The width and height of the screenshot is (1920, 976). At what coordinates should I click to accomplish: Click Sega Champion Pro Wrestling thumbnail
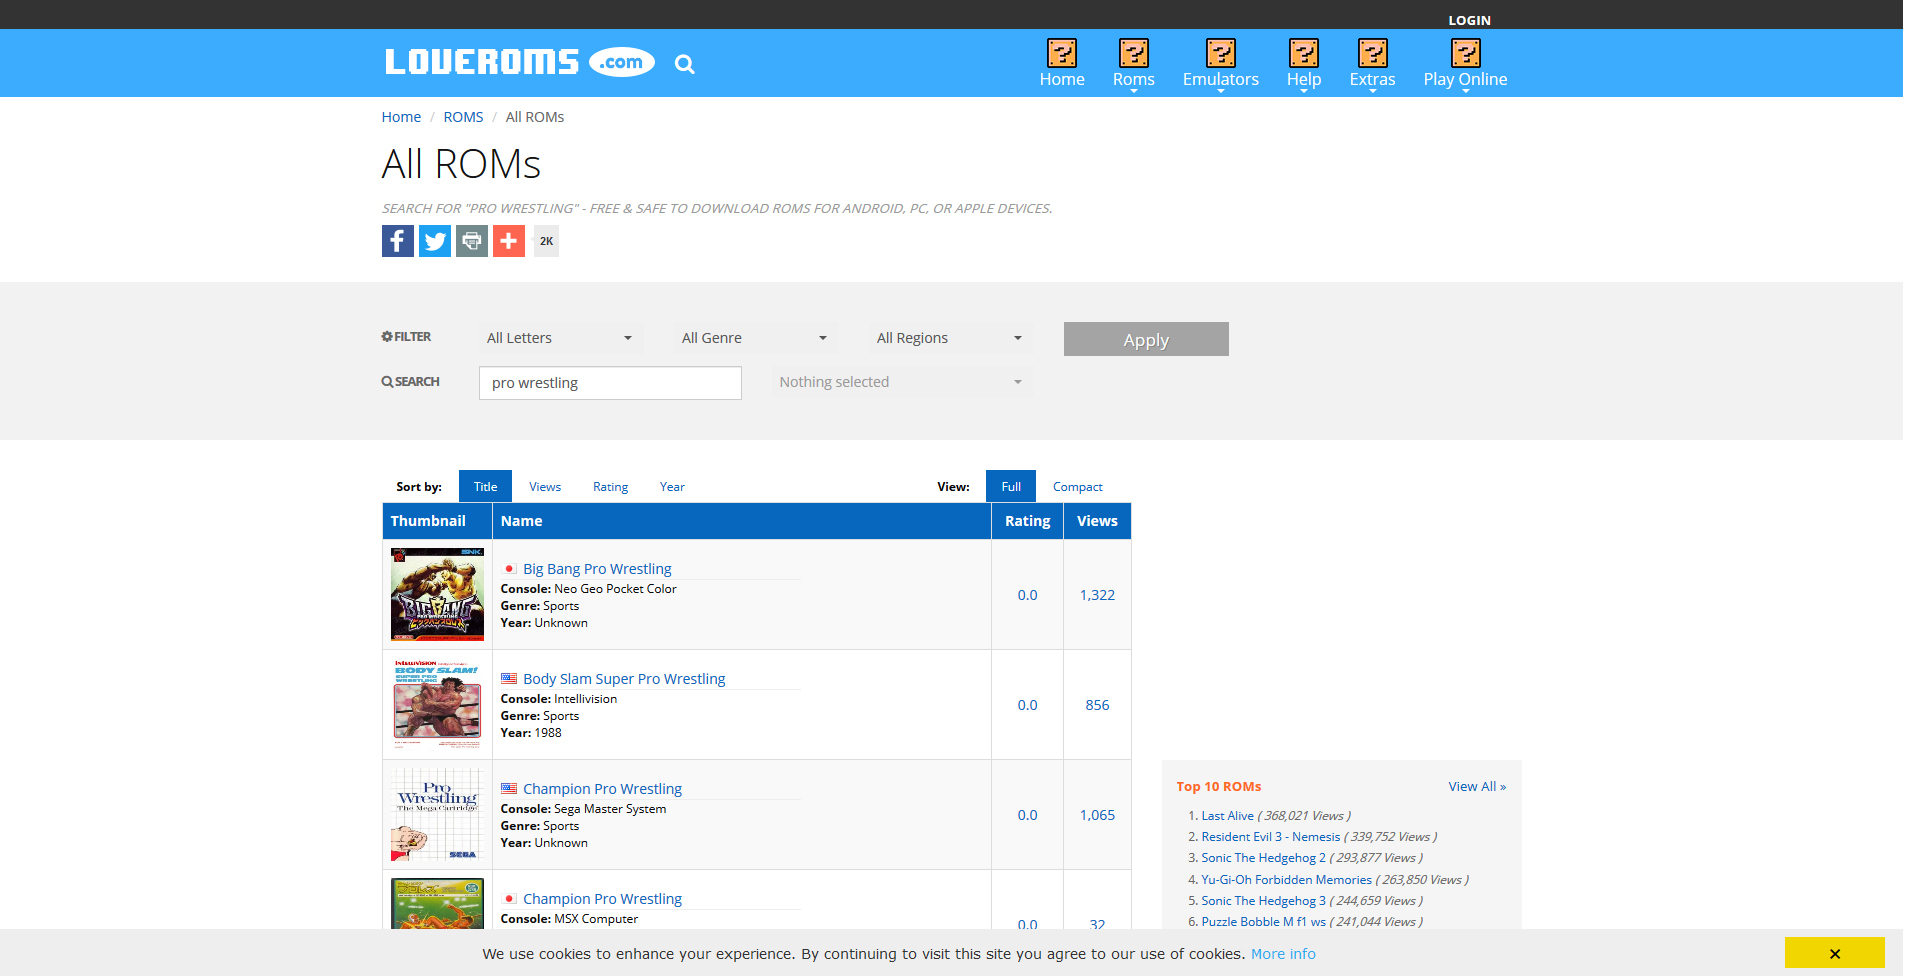click(x=437, y=814)
